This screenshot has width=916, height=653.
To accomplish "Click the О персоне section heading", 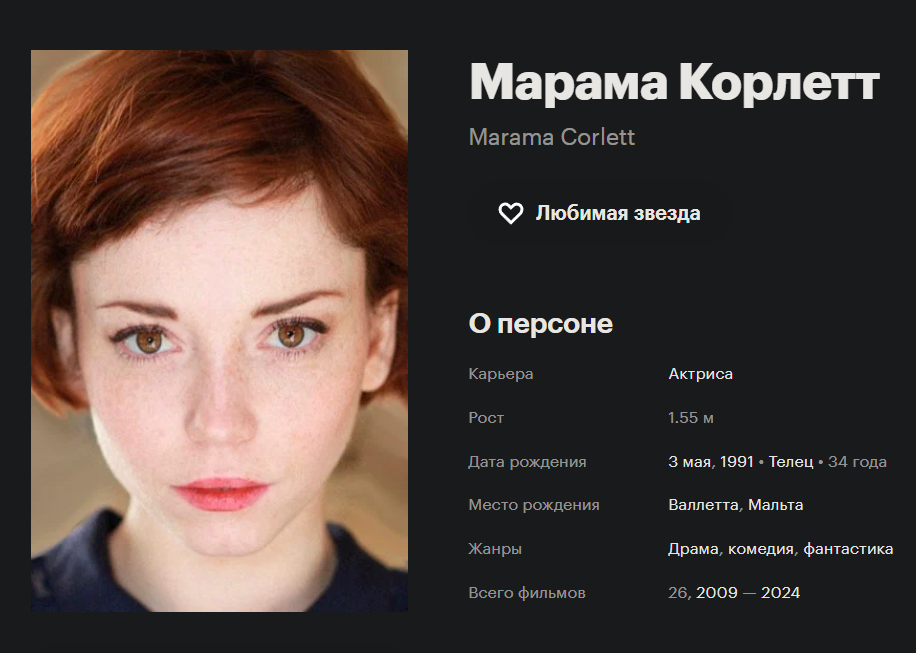I will pos(540,324).
